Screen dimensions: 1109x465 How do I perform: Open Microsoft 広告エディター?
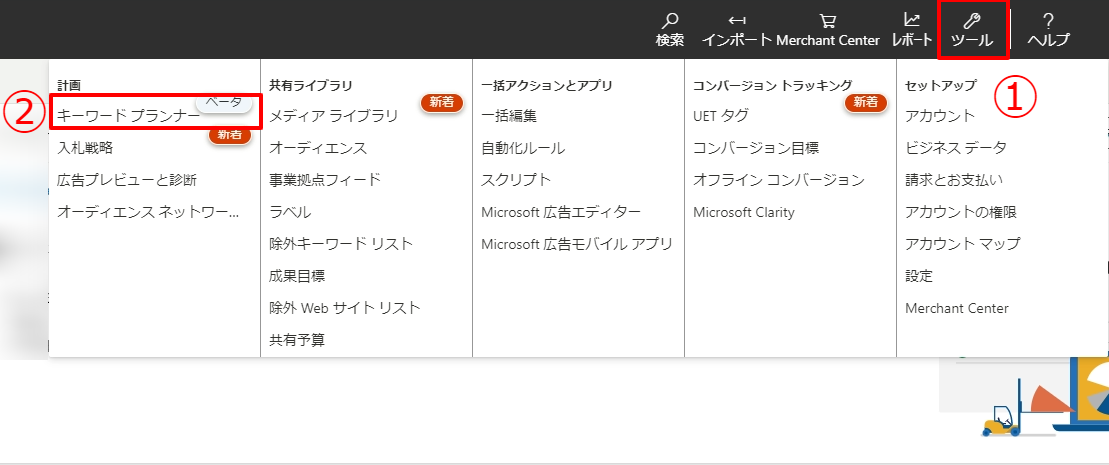(561, 212)
